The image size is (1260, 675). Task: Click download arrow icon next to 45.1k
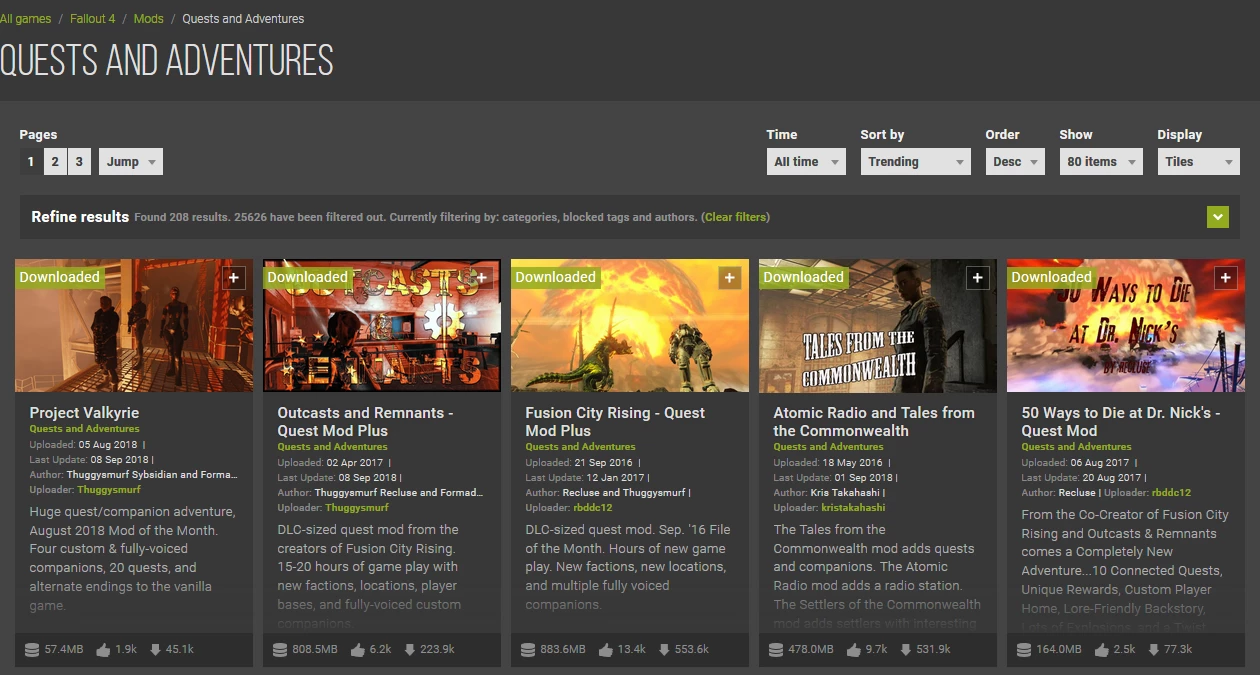coord(155,650)
